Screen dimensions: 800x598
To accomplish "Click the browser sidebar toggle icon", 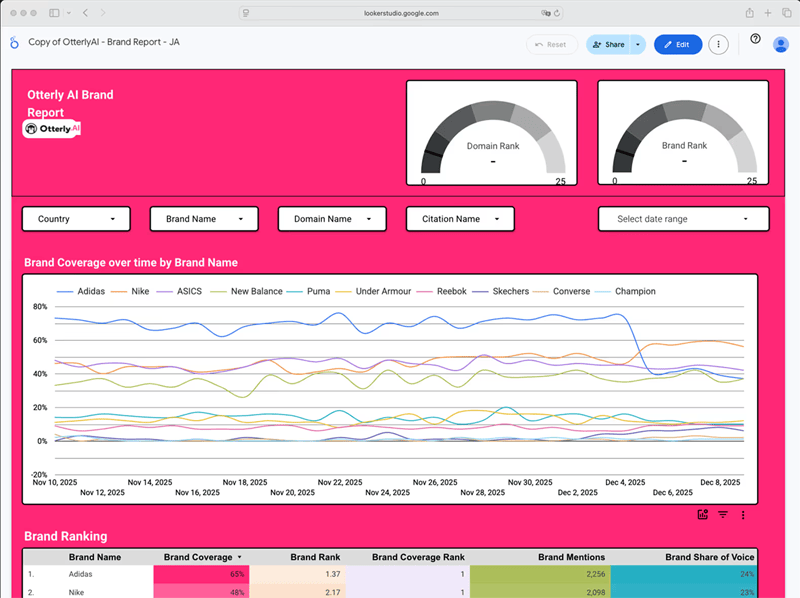I will pyautogui.click(x=54, y=13).
